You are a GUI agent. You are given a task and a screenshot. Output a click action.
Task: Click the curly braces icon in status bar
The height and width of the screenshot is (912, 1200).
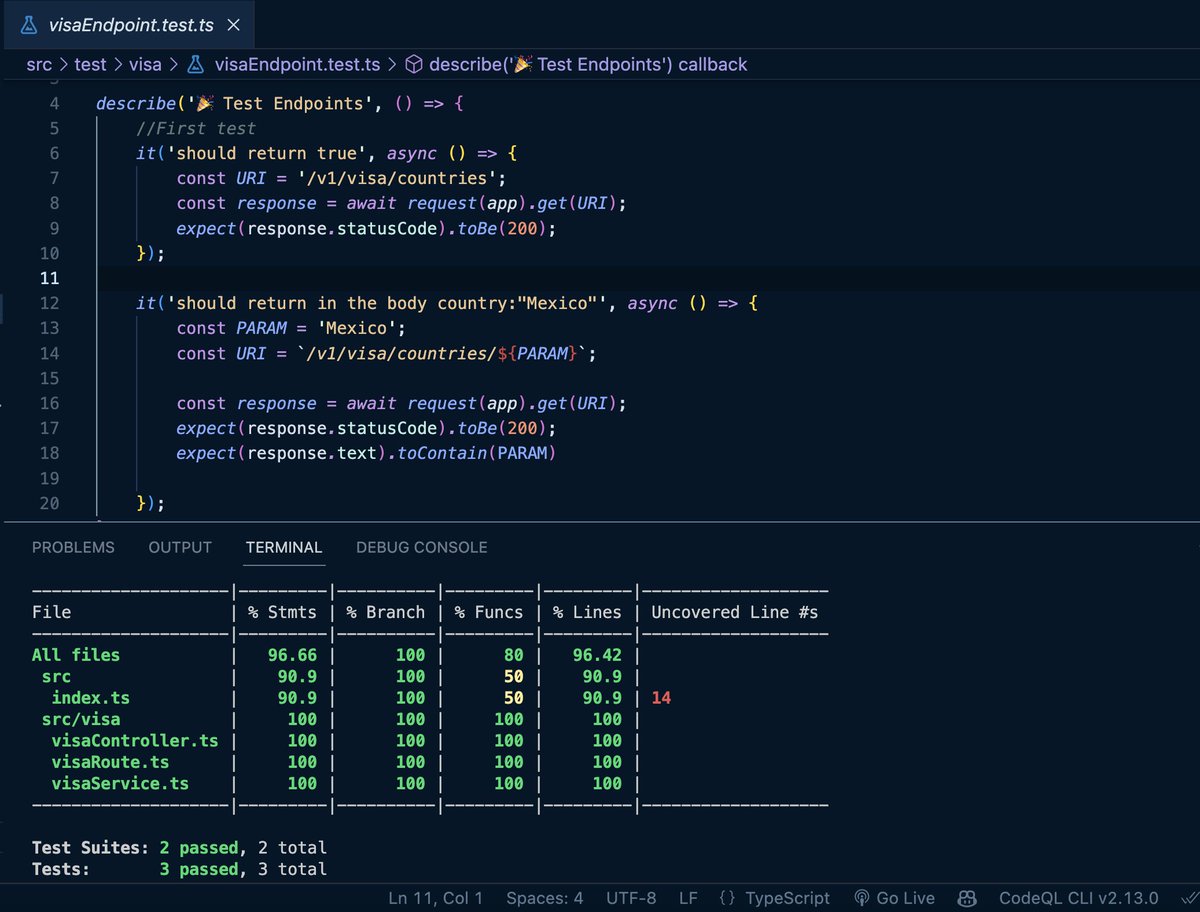[728, 898]
